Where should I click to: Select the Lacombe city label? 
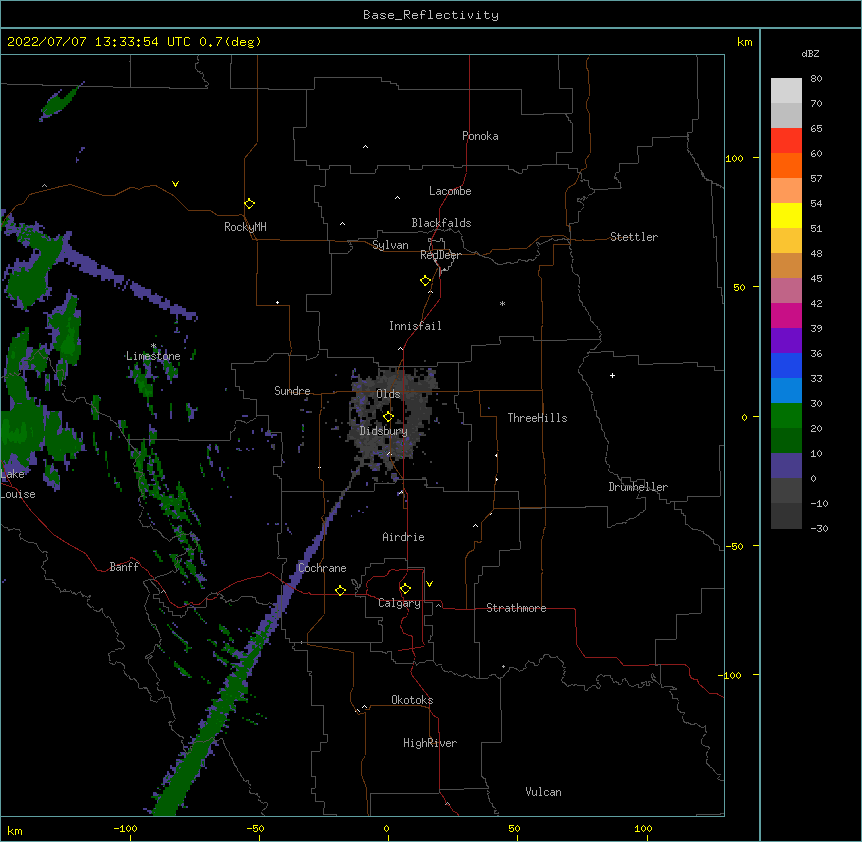tap(450, 191)
